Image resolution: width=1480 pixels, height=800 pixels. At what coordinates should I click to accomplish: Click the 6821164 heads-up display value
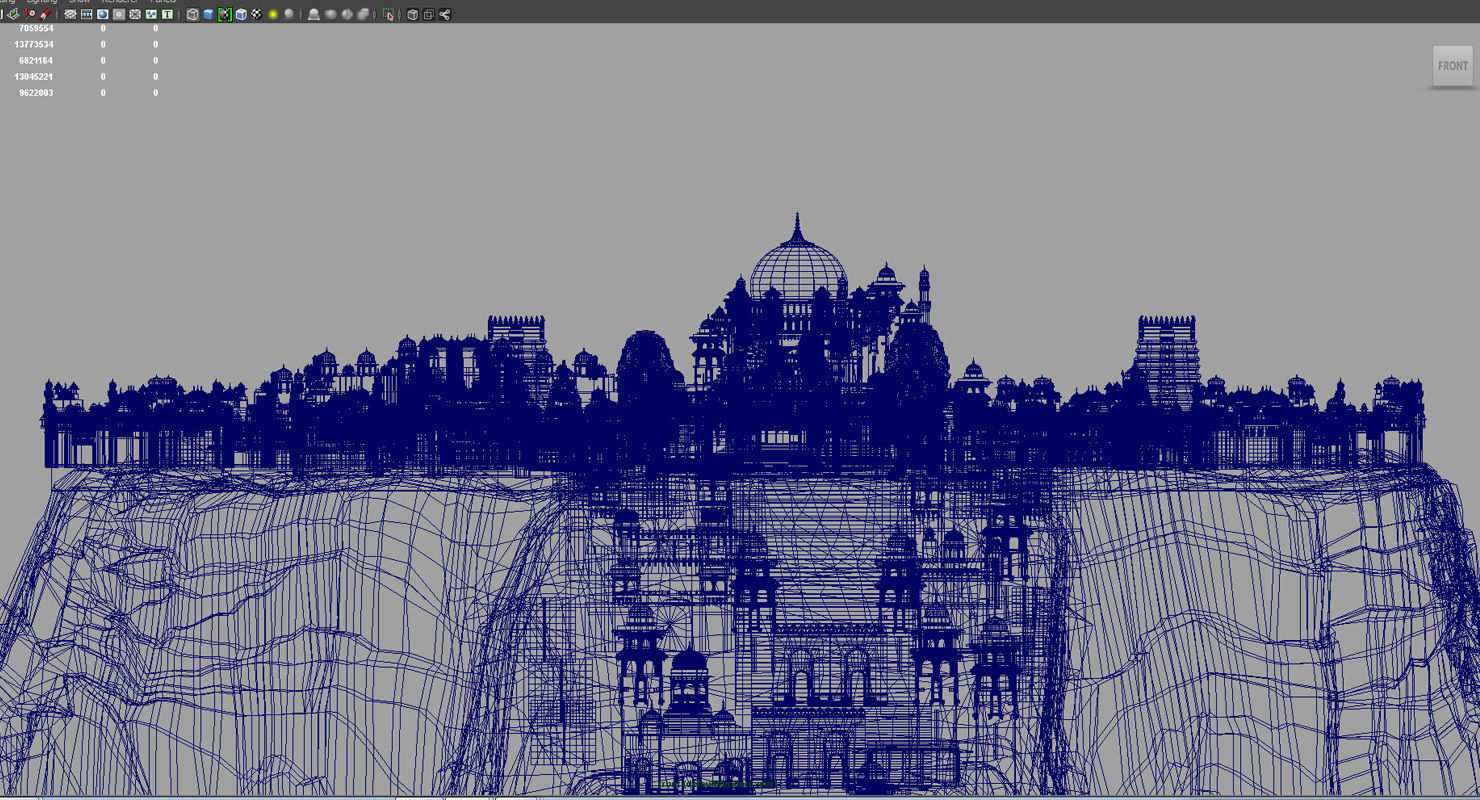point(36,61)
